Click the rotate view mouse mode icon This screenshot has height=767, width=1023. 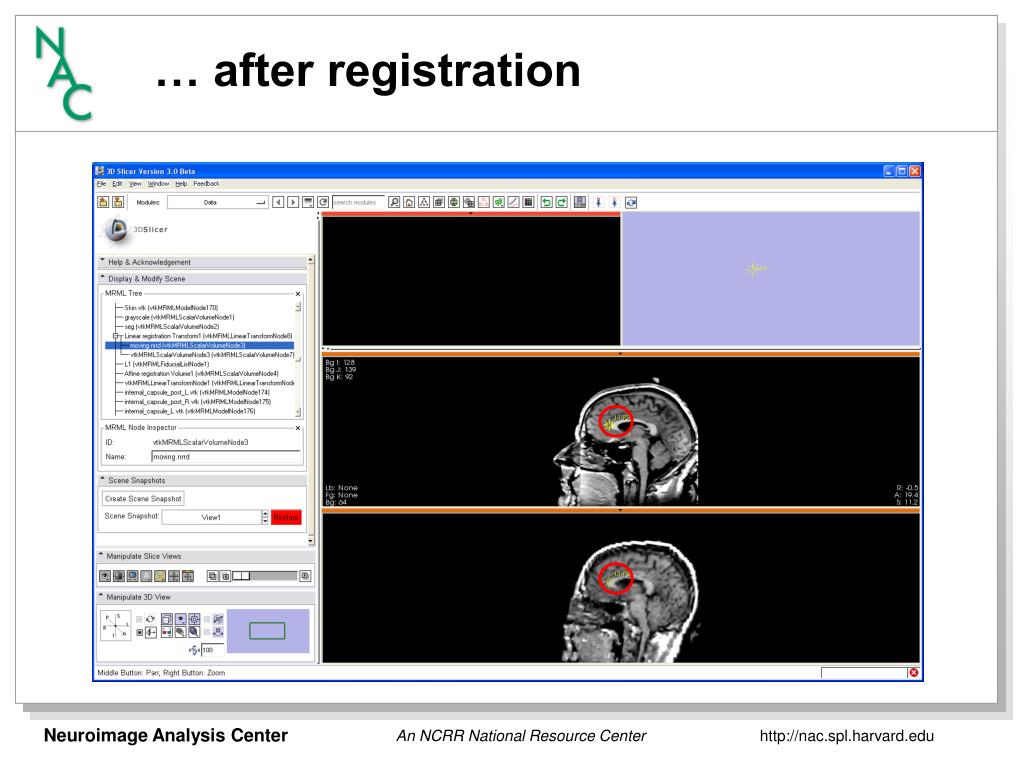tap(631, 202)
